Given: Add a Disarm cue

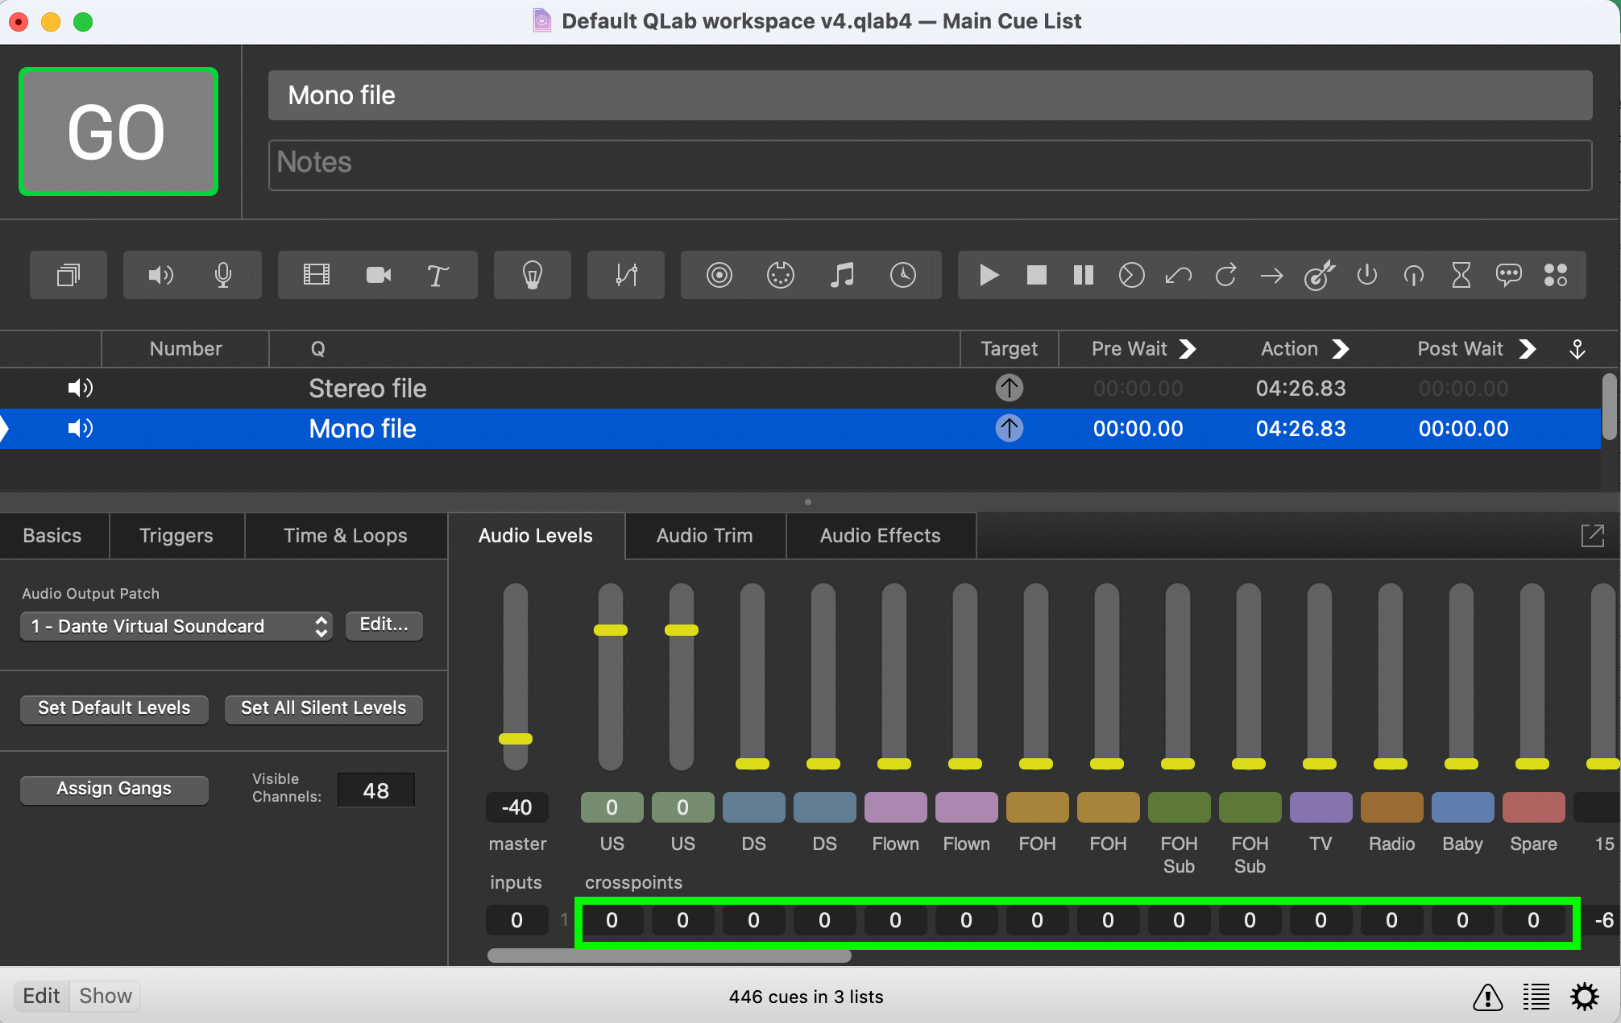Looking at the screenshot, I should click(1414, 275).
